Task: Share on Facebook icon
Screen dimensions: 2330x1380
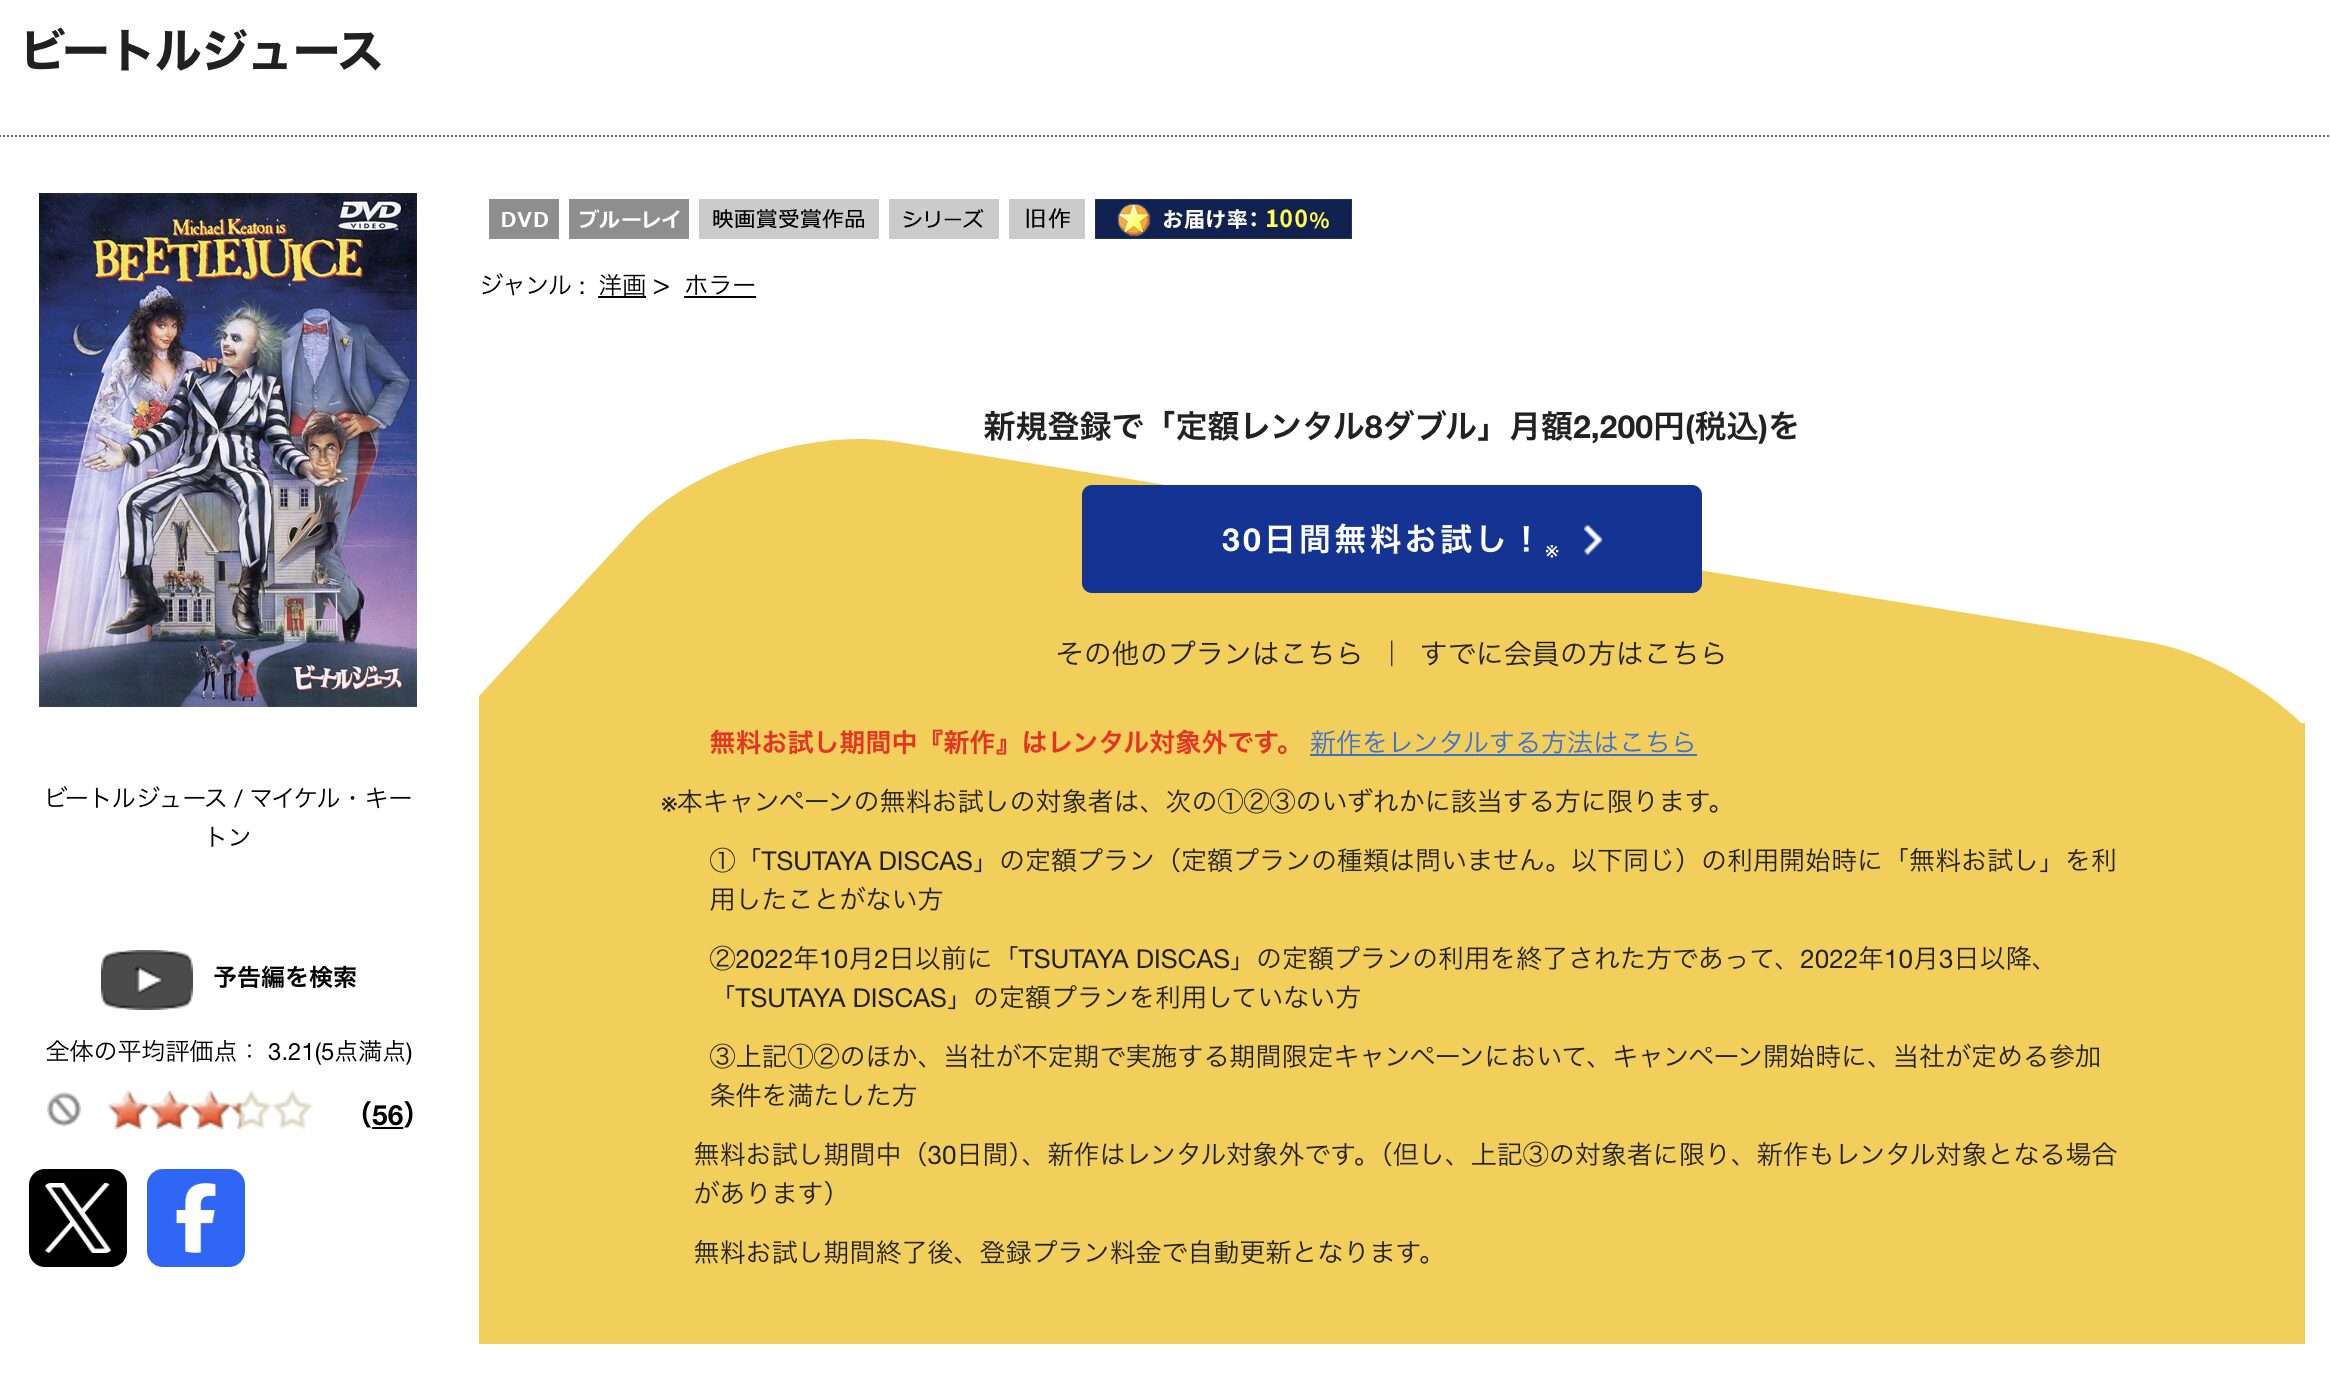Action: 196,1217
